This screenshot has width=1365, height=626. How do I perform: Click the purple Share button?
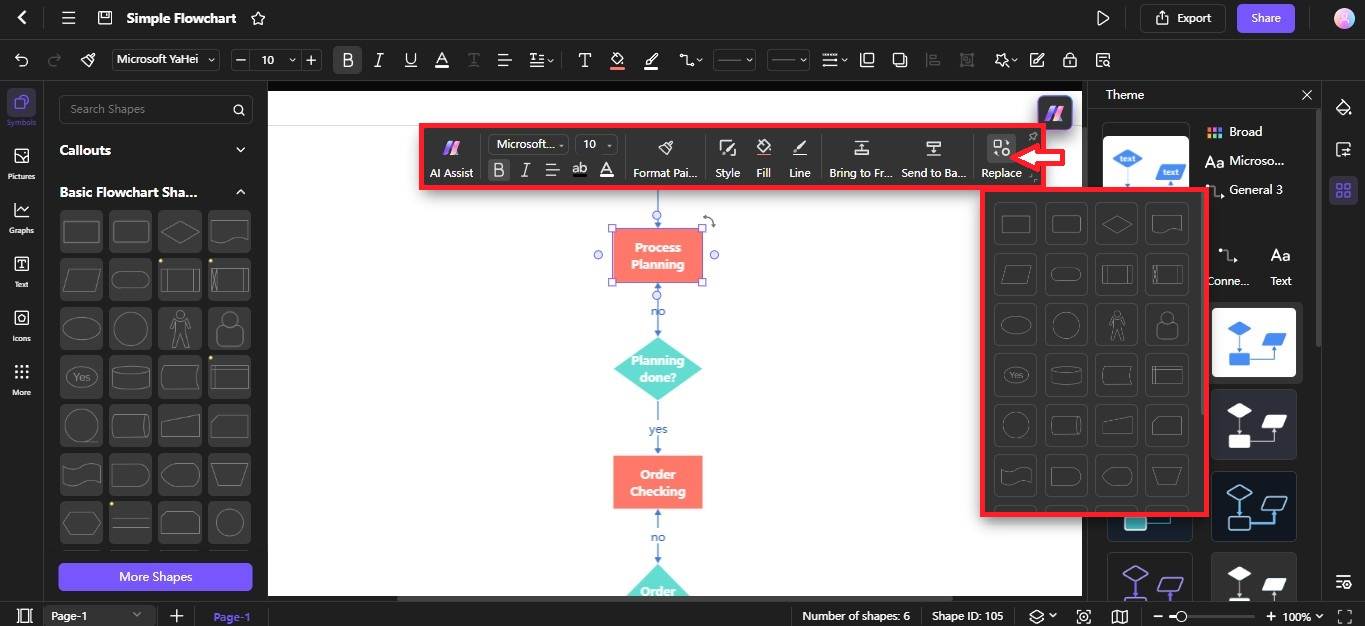click(x=1265, y=18)
